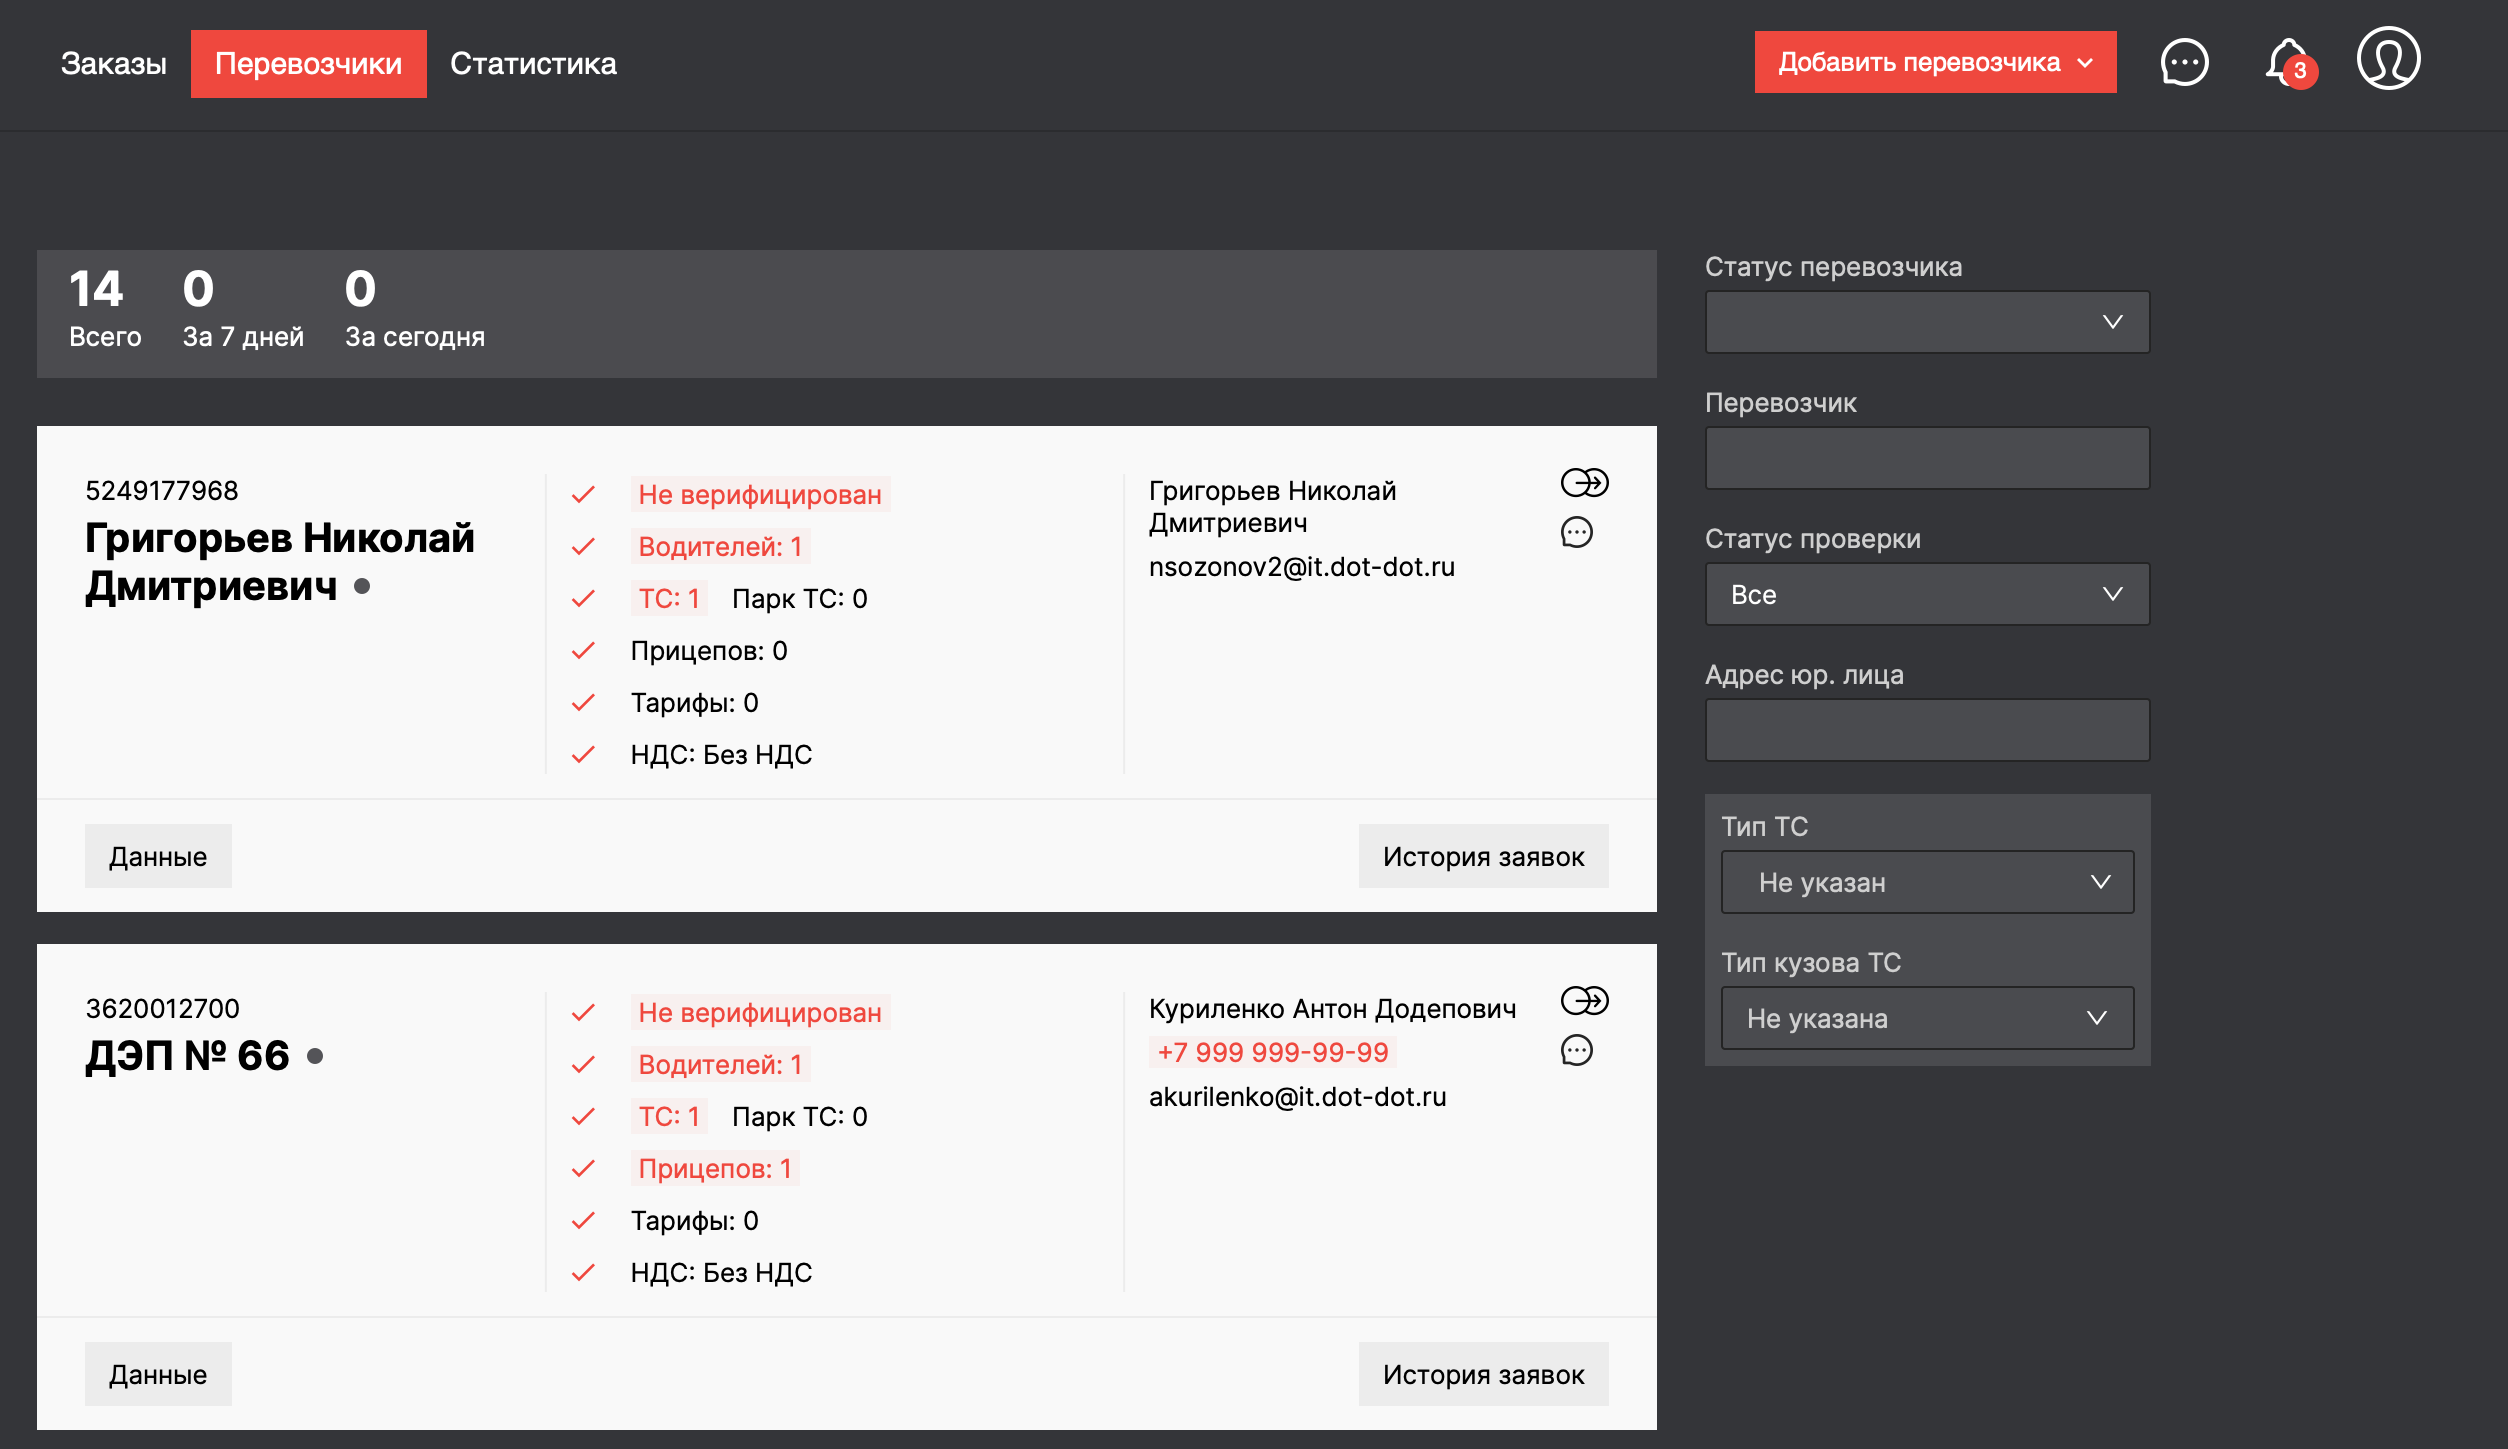
Task: Open the user profile avatar icon
Action: pyautogui.click(x=2388, y=59)
